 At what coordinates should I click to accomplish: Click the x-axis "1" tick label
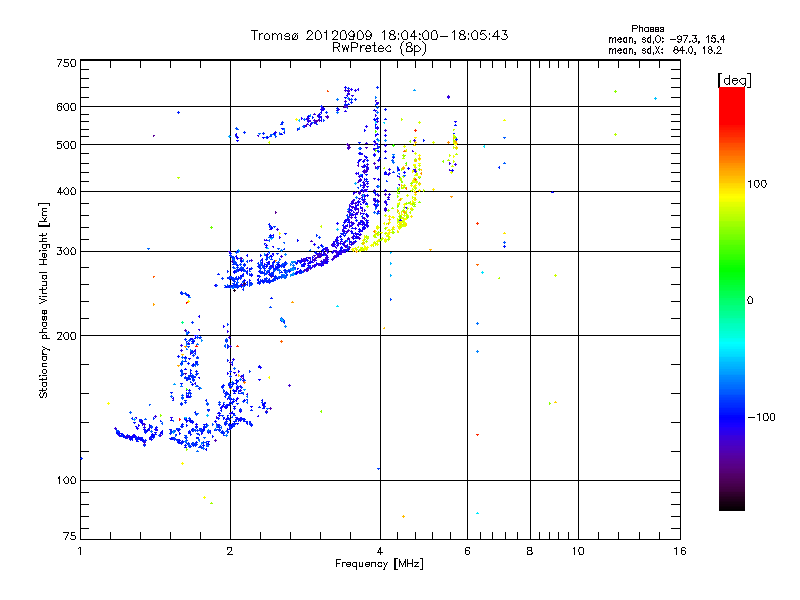click(80, 551)
